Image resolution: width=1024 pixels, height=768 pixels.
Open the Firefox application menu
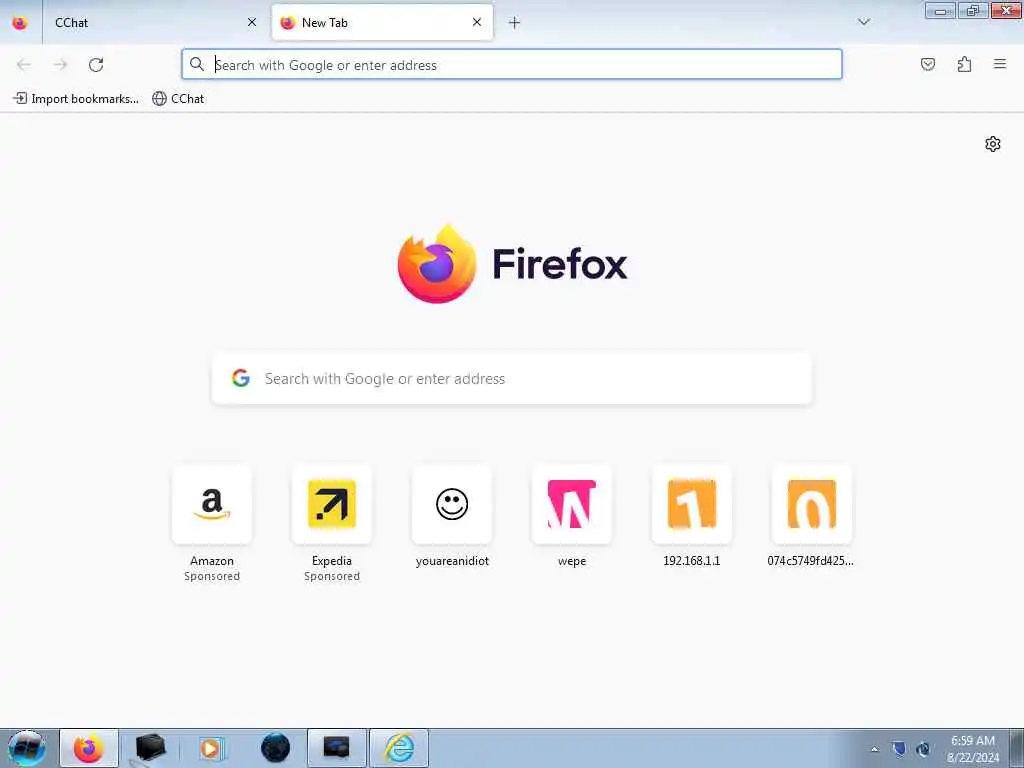tap(1000, 64)
